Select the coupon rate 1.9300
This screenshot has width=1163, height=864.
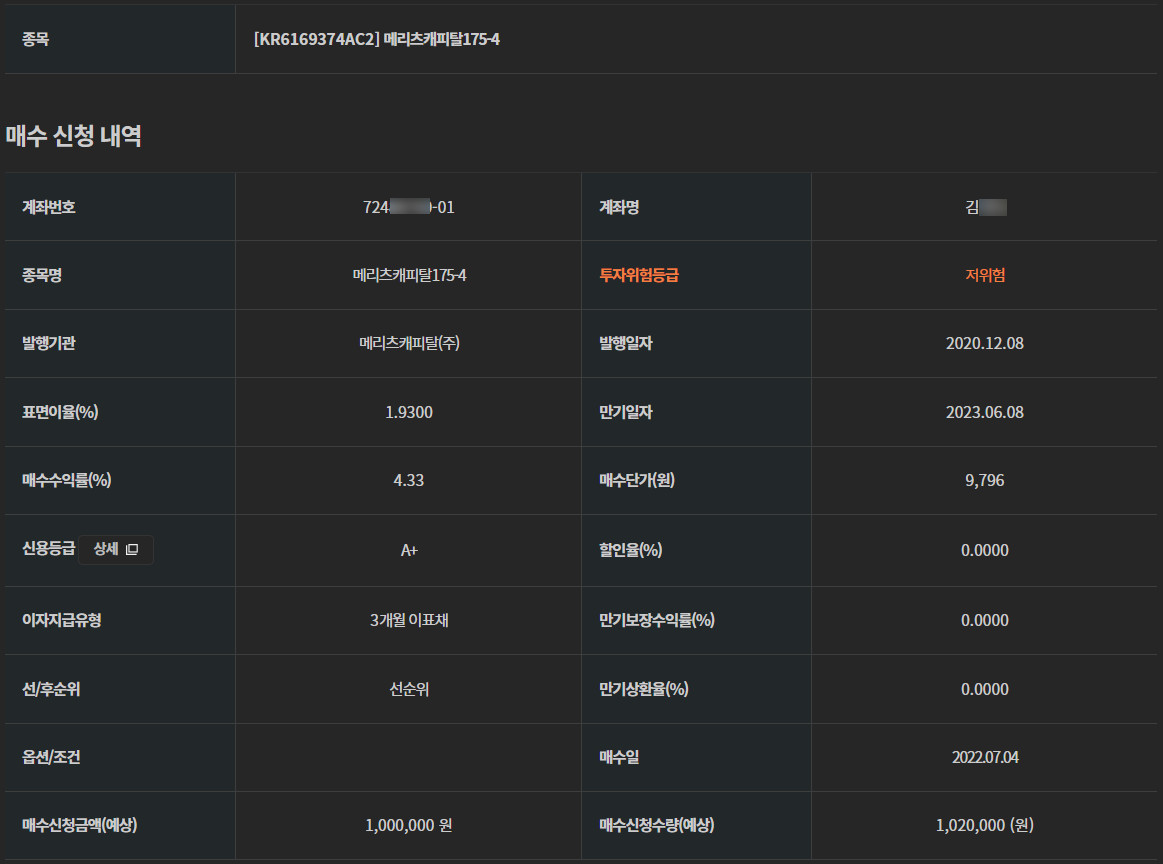[409, 412]
